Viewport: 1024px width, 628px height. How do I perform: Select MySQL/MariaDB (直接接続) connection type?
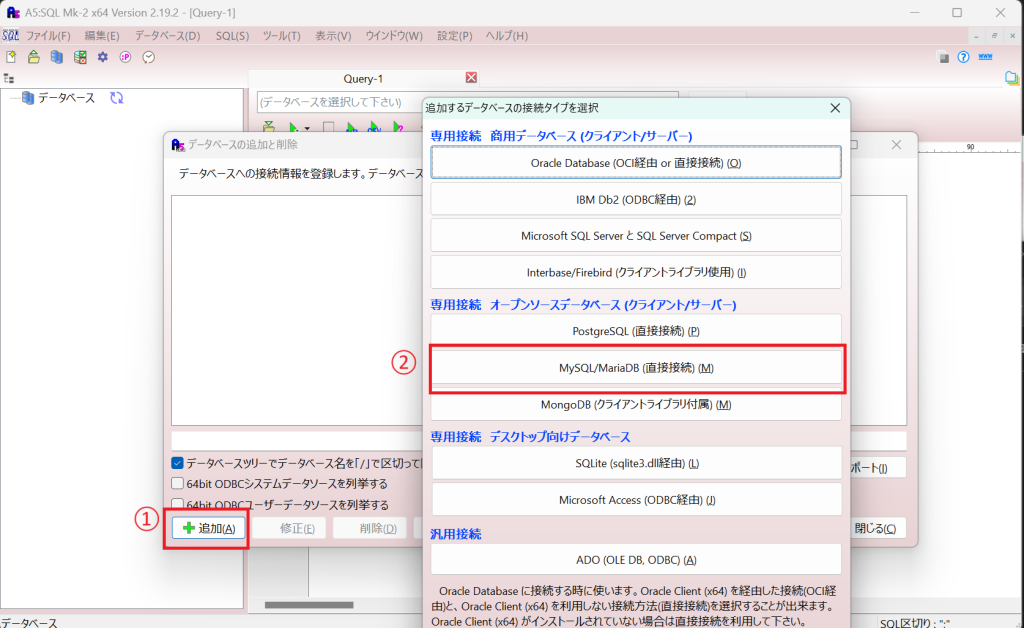point(636,368)
